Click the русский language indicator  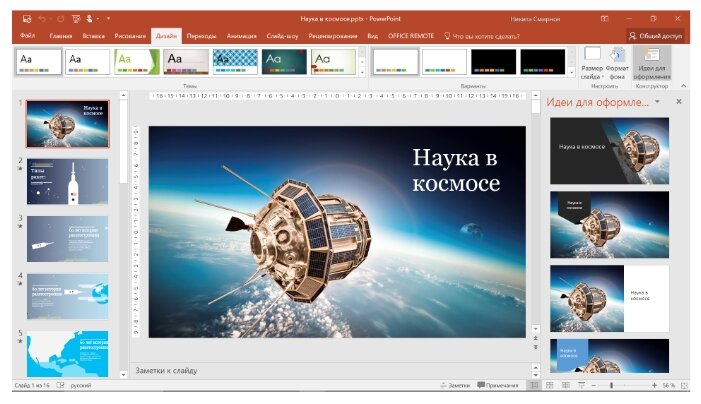coord(81,385)
